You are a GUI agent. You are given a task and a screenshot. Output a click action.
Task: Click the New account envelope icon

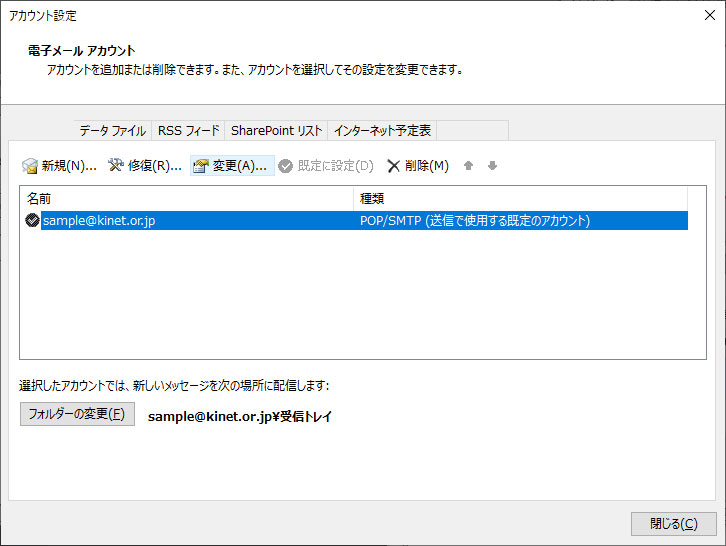click(x=30, y=166)
